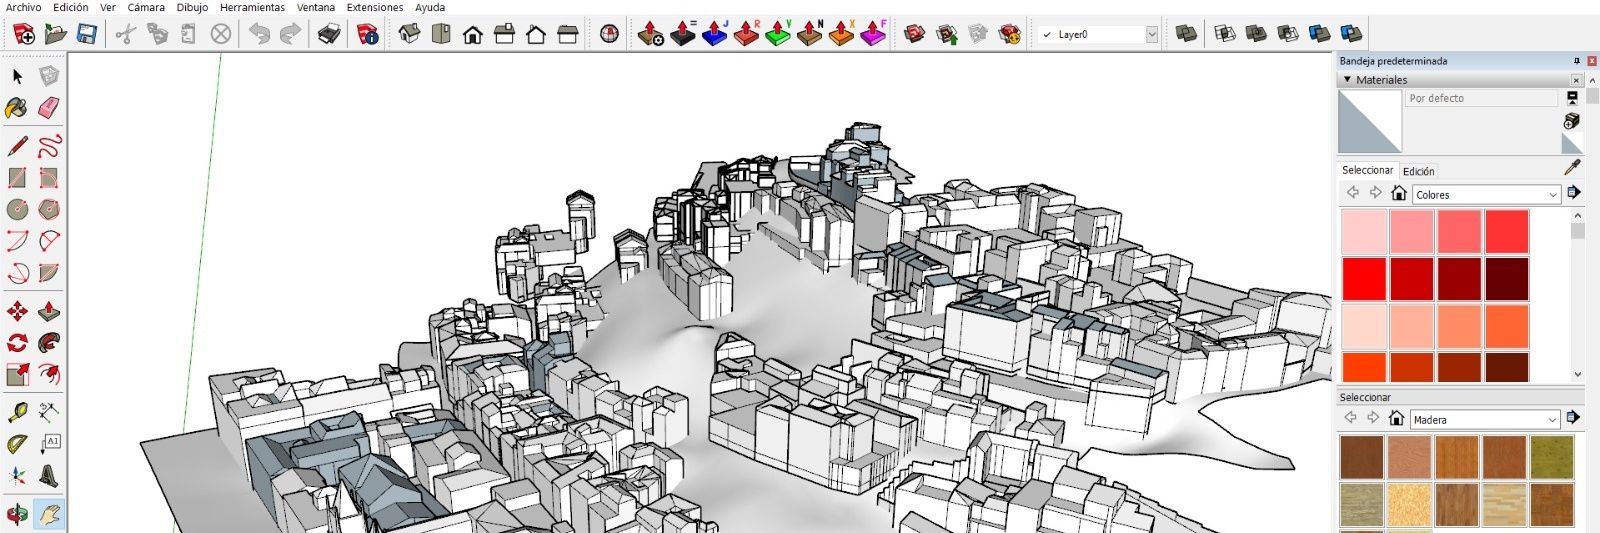This screenshot has height=533, width=1600.
Task: Choose the Make Component tool
Action: [x=49, y=76]
